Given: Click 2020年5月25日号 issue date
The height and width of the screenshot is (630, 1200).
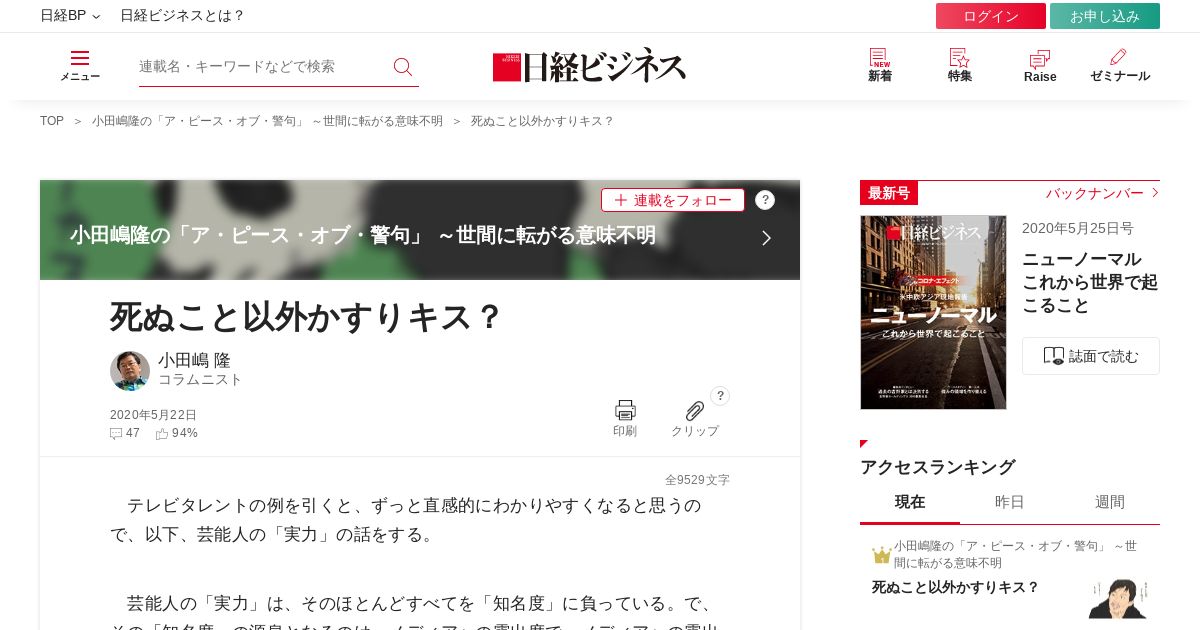Looking at the screenshot, I should click(1078, 228).
